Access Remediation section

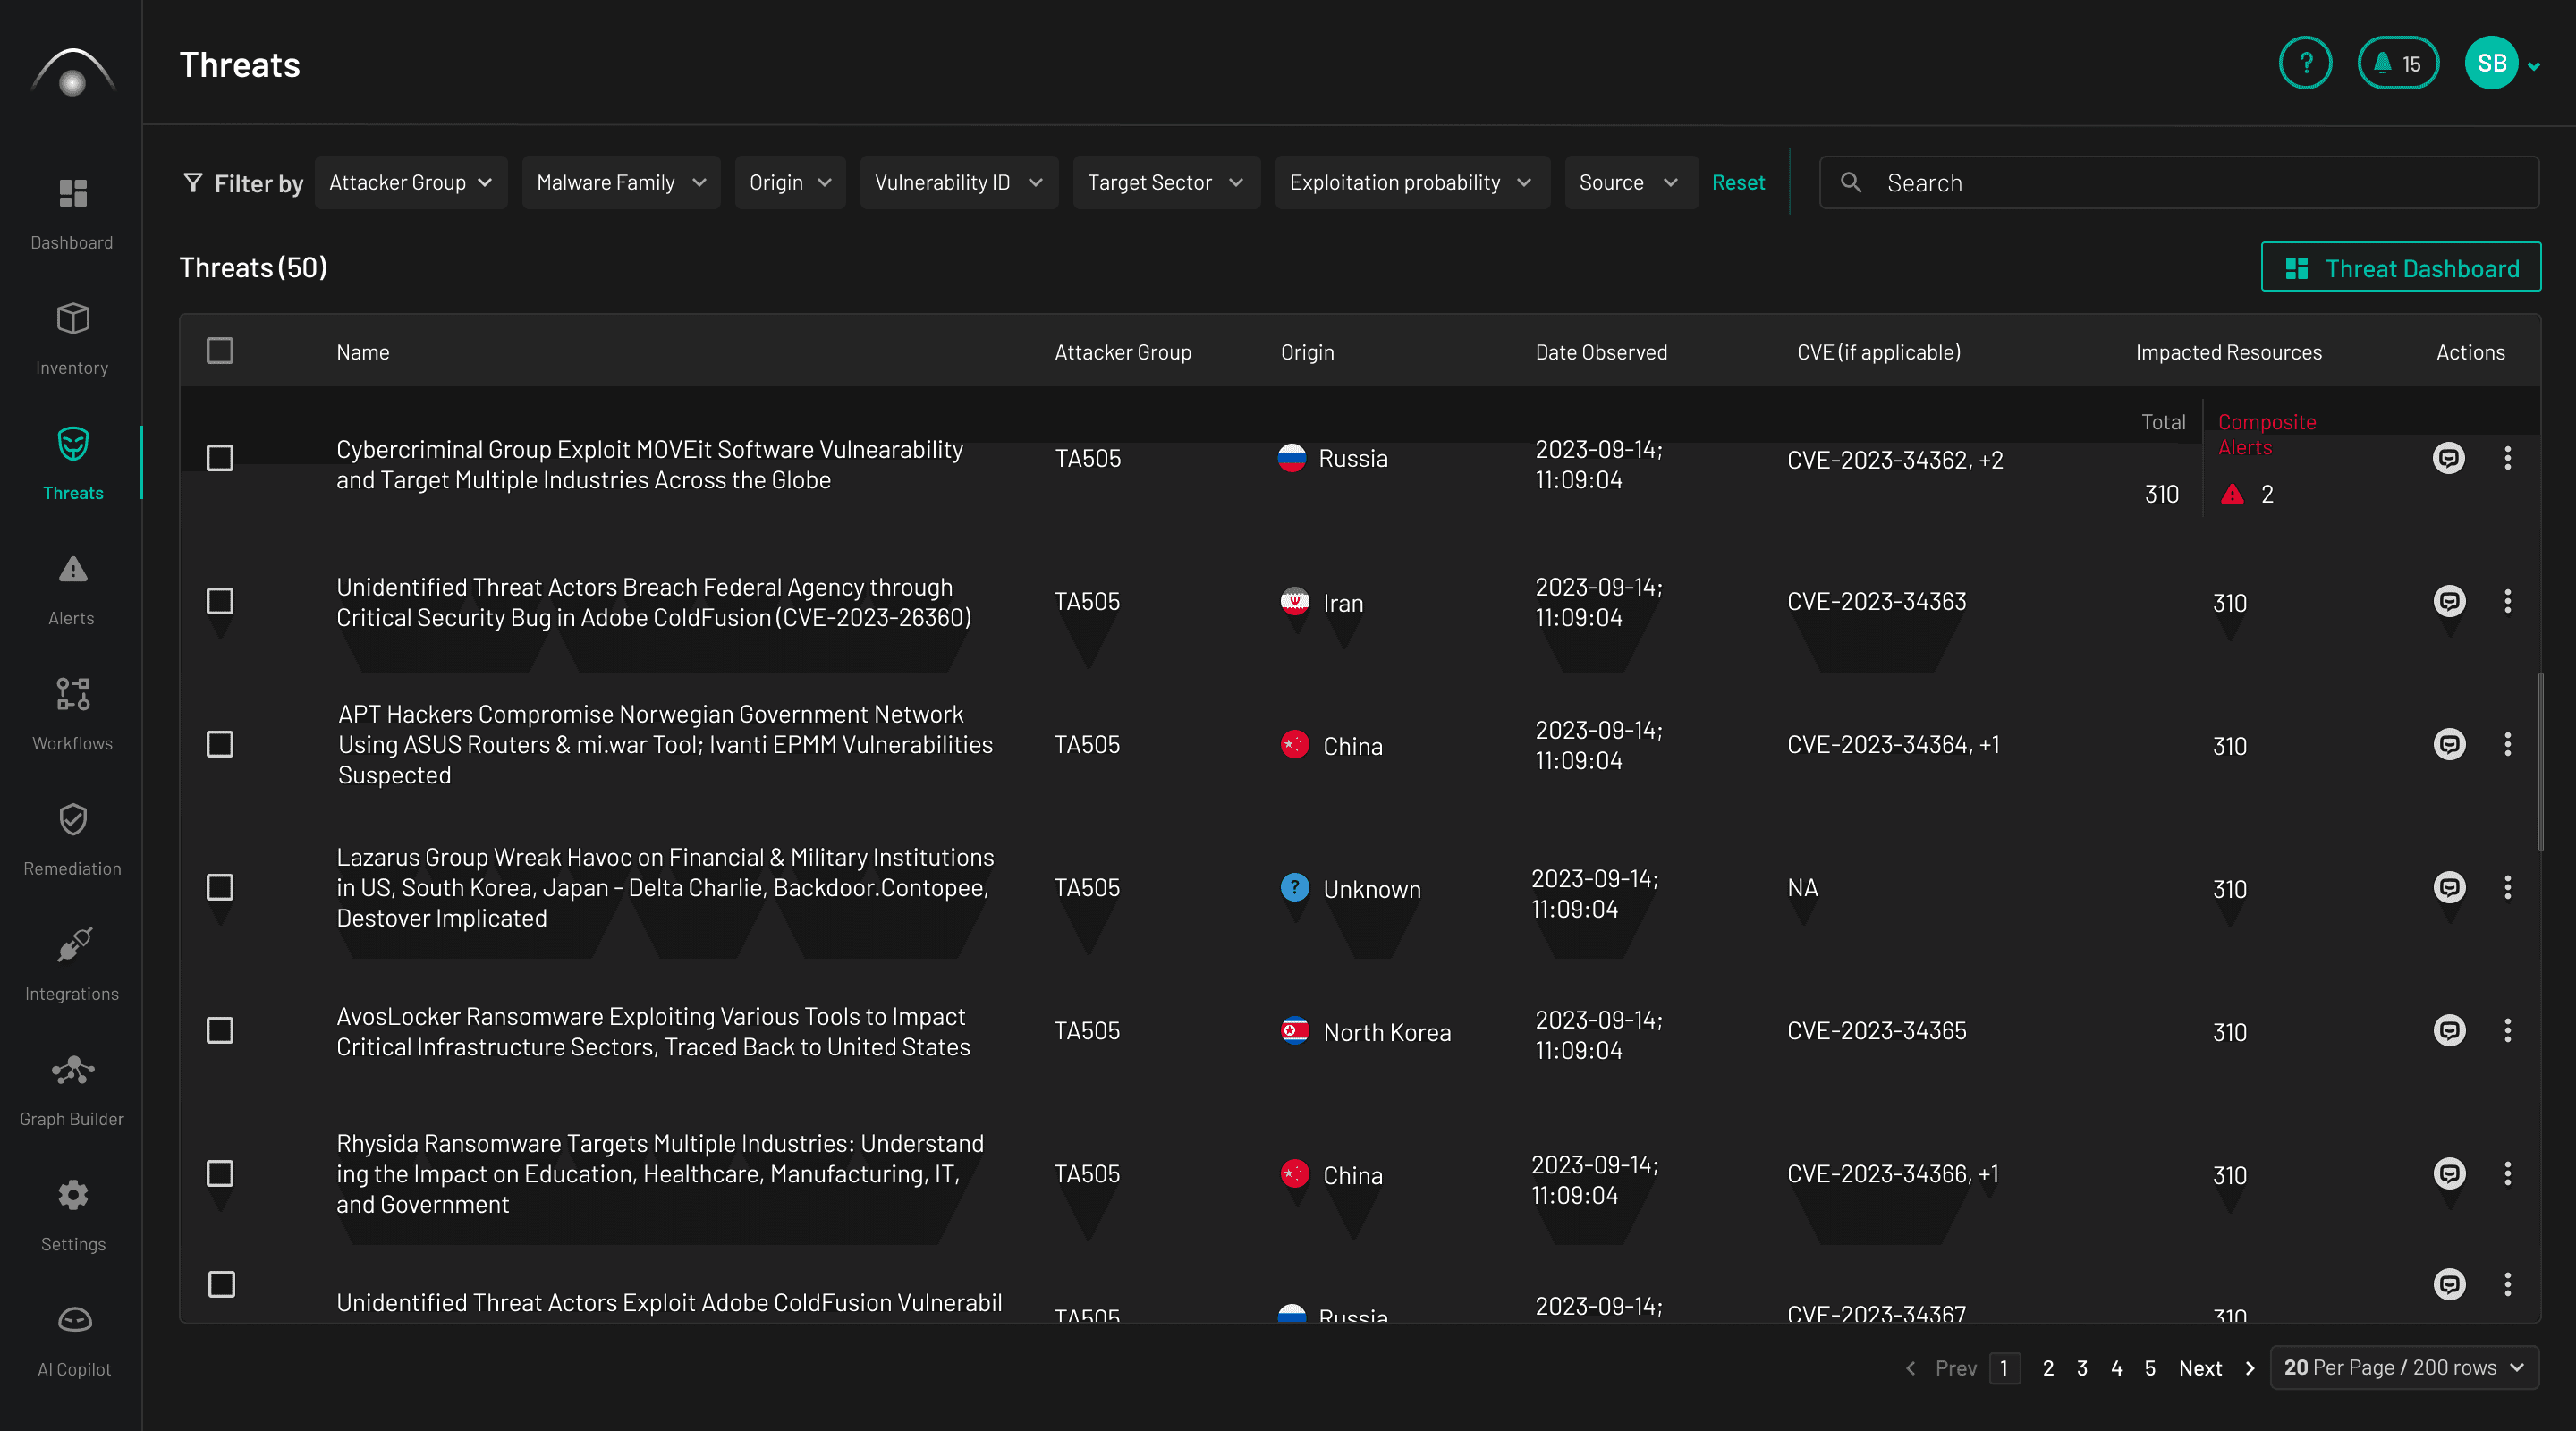(71, 835)
